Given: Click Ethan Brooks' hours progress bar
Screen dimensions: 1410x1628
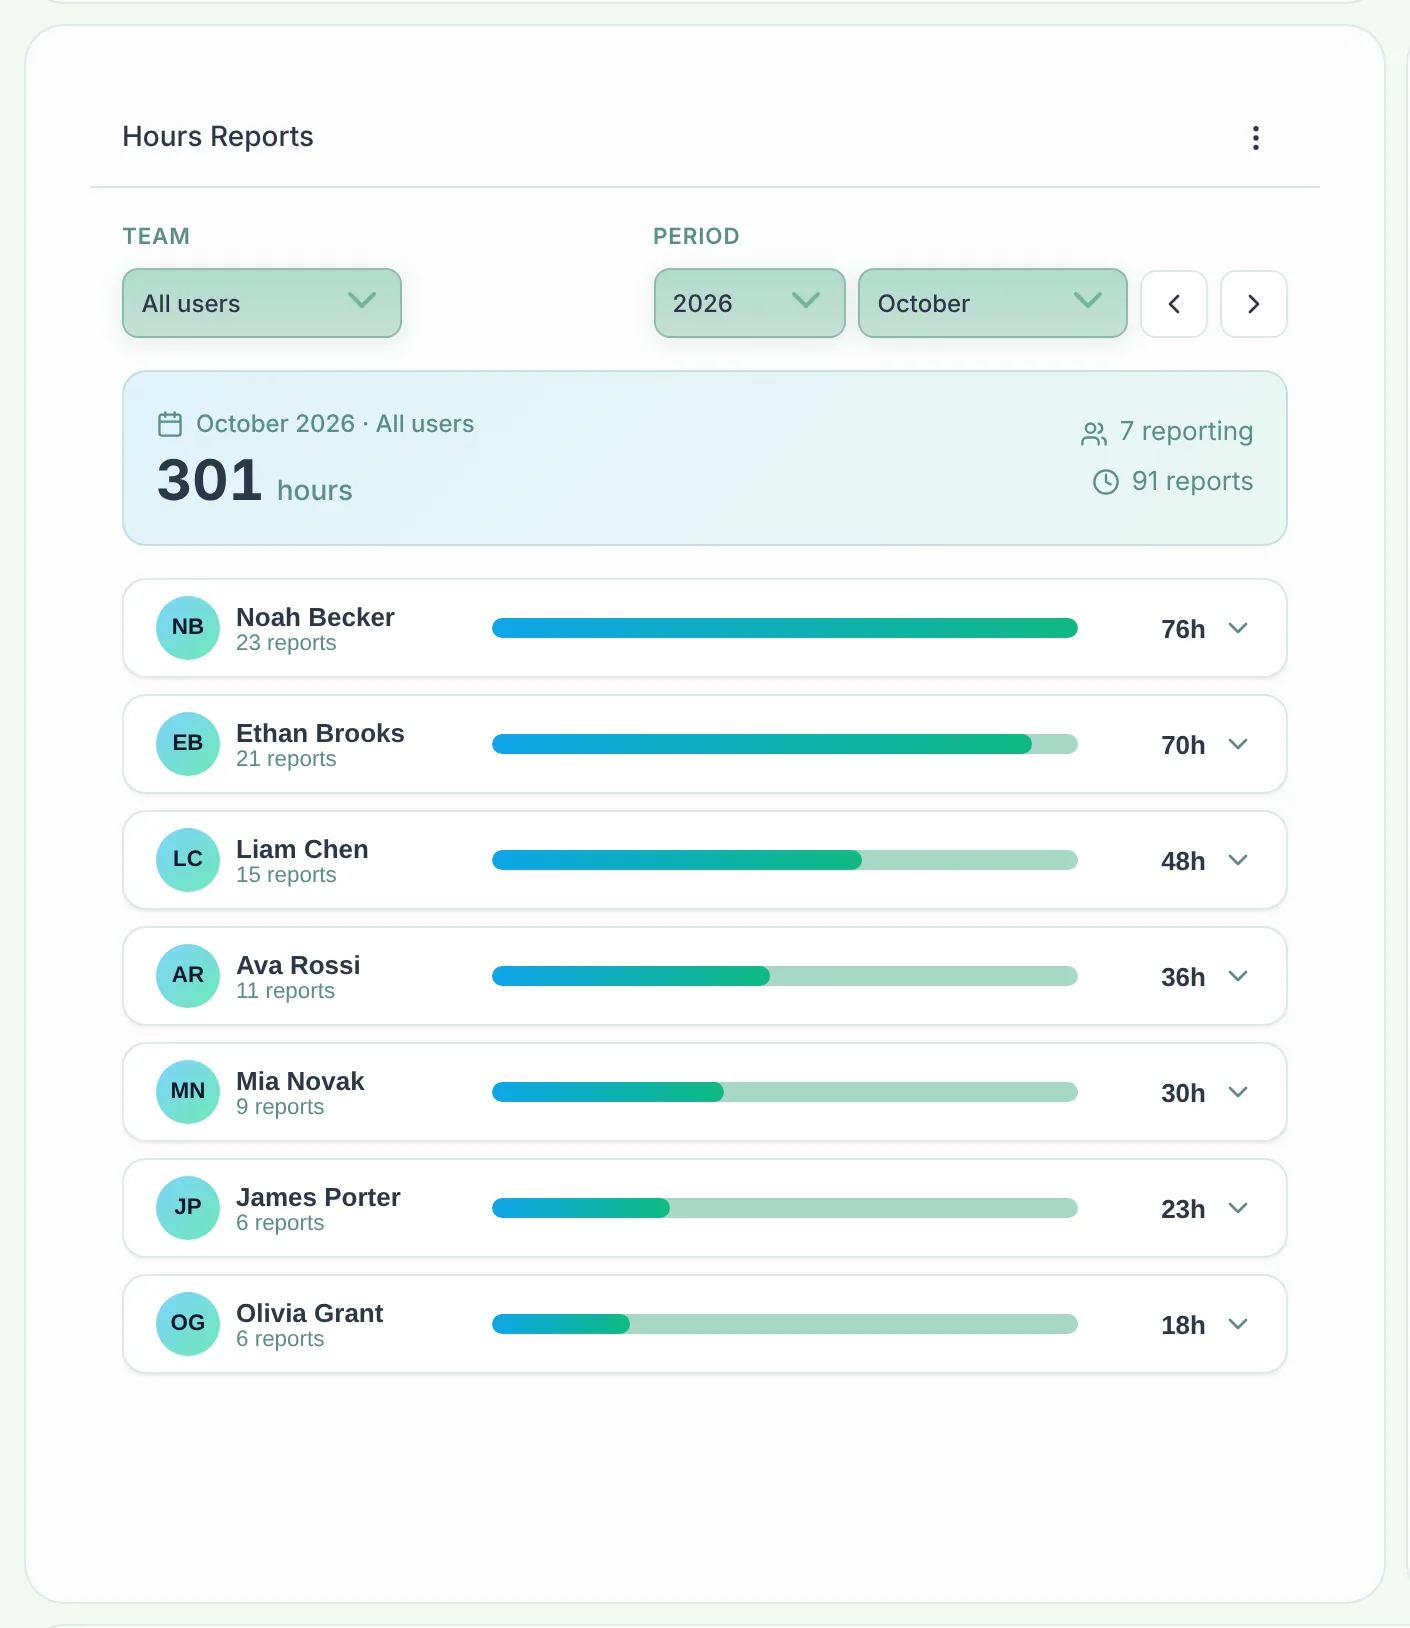Looking at the screenshot, I should pyautogui.click(x=785, y=744).
